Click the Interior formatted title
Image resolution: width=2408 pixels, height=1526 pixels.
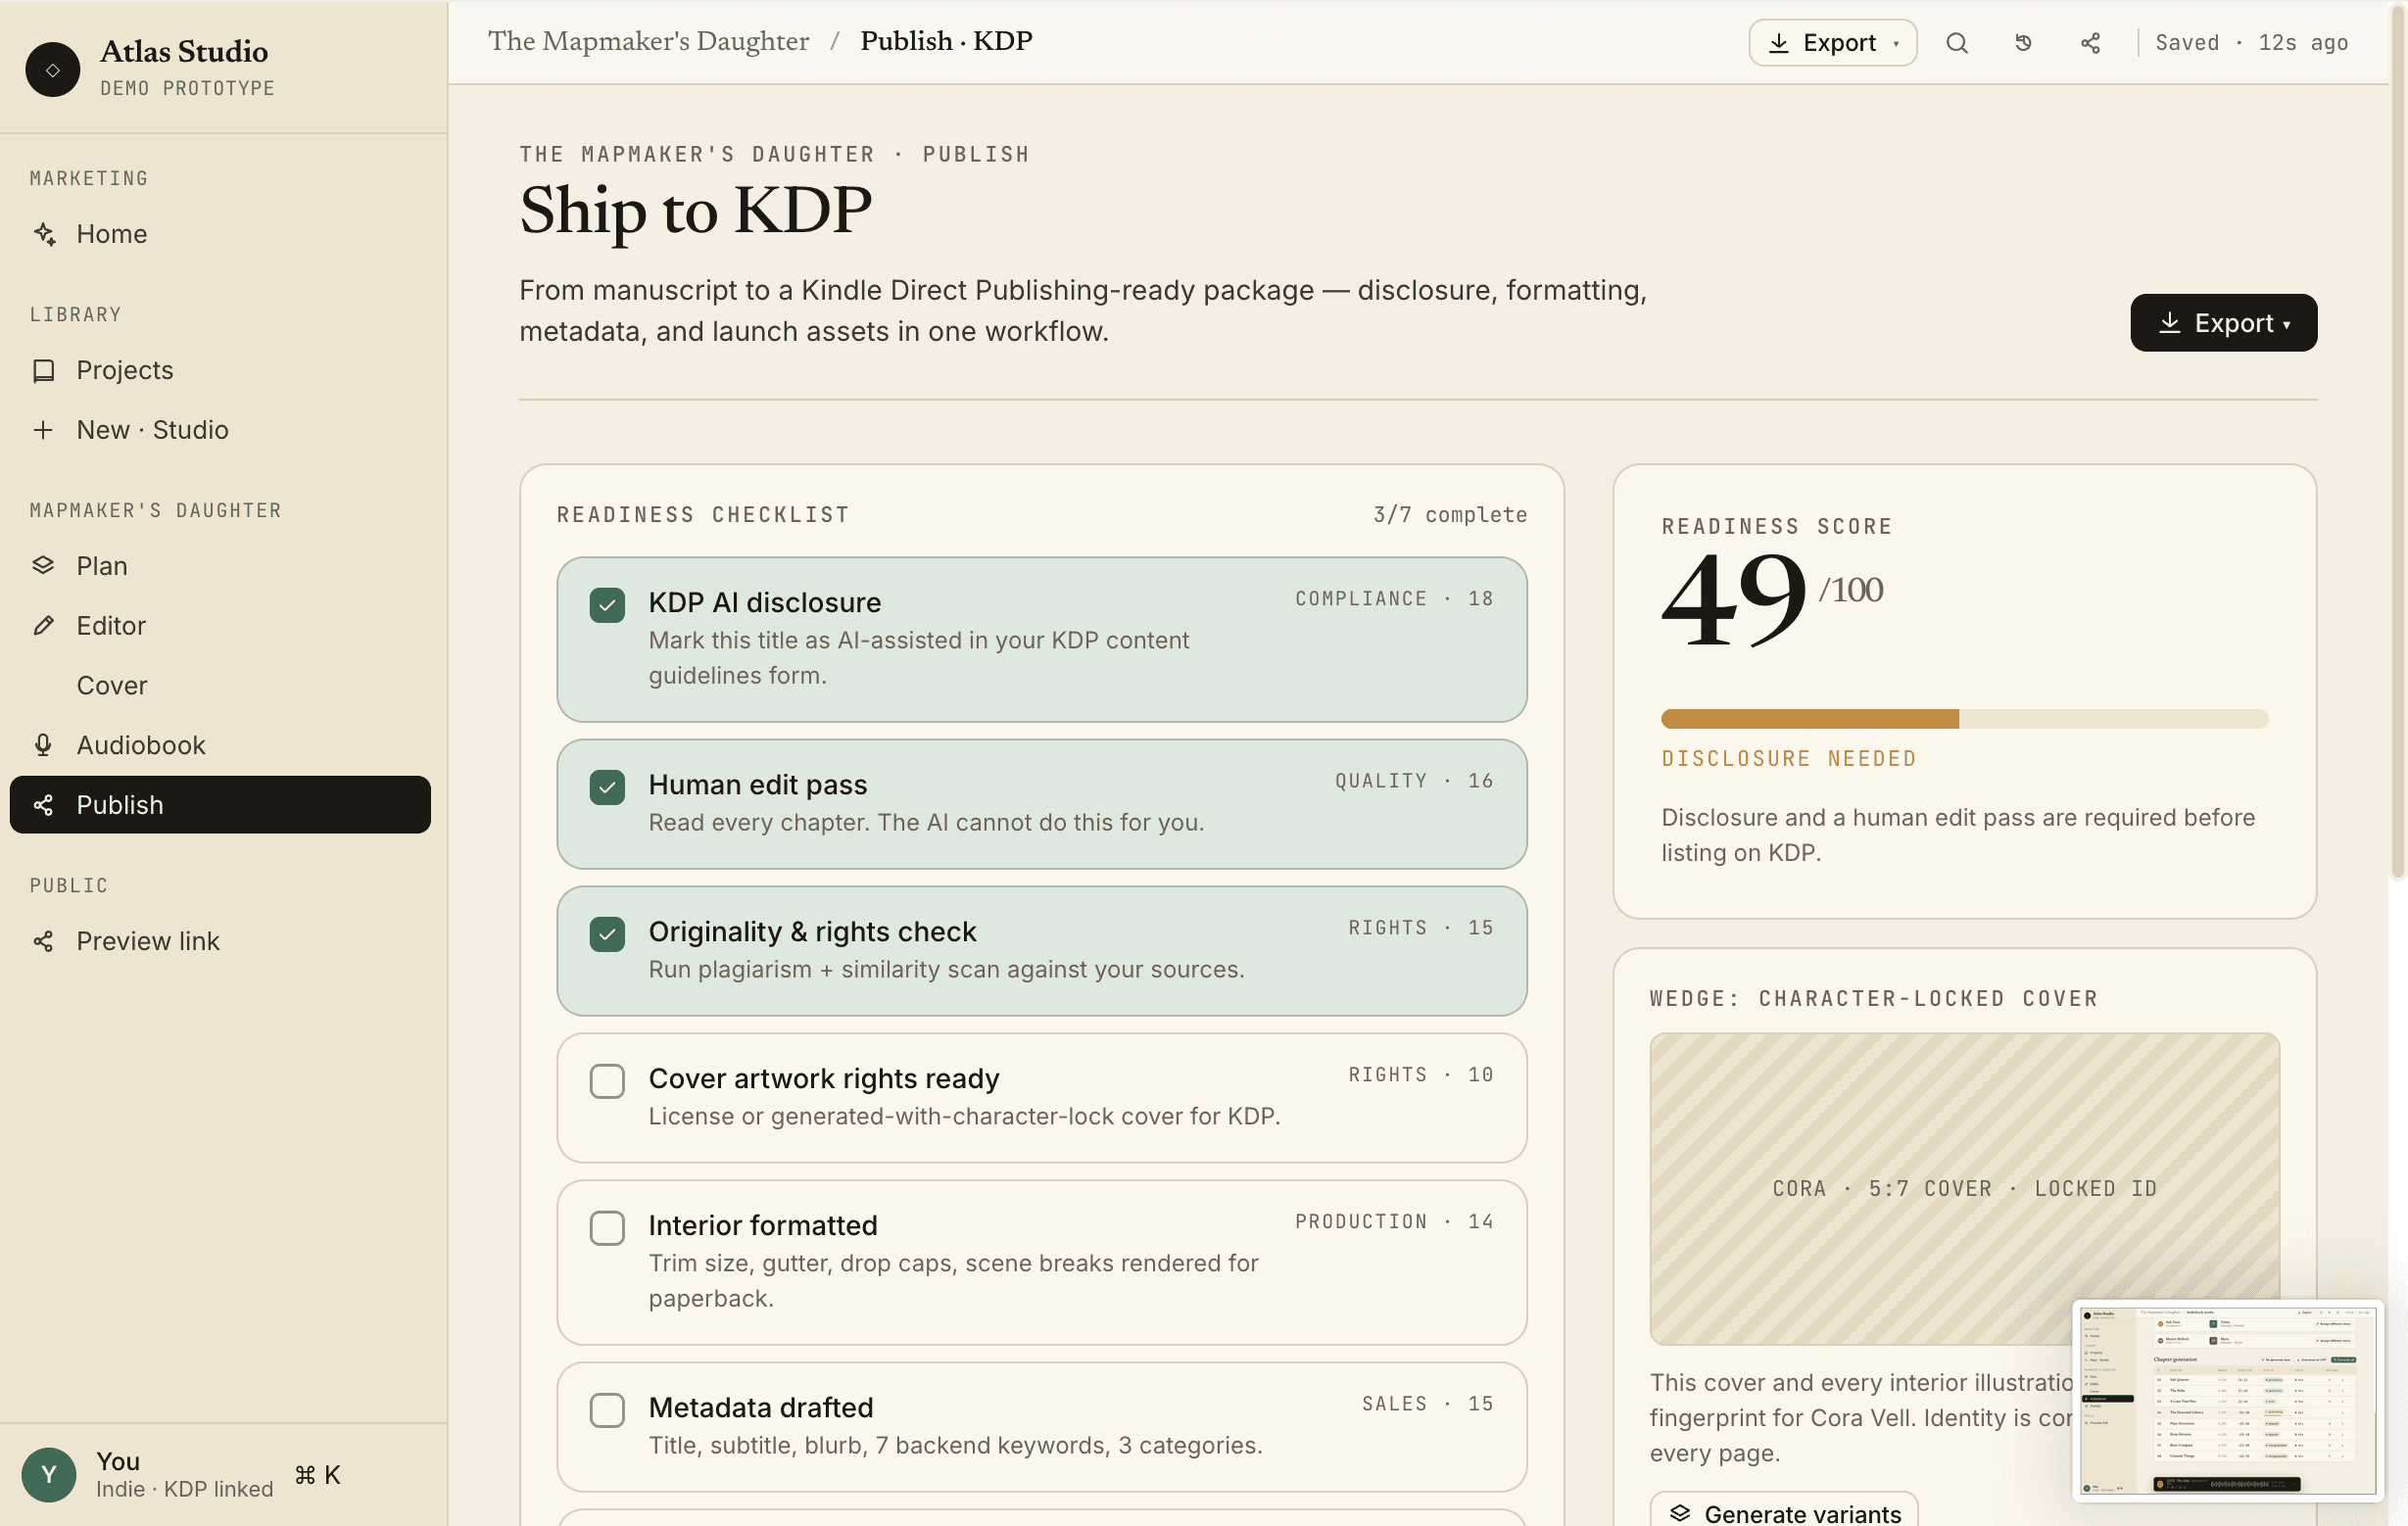(x=763, y=1225)
